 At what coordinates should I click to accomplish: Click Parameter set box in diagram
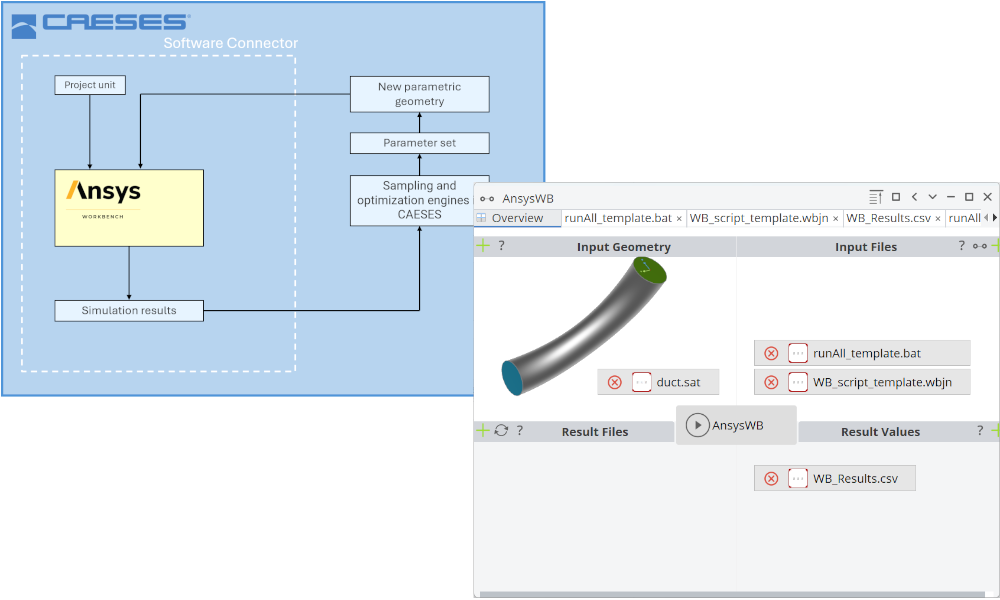[420, 143]
